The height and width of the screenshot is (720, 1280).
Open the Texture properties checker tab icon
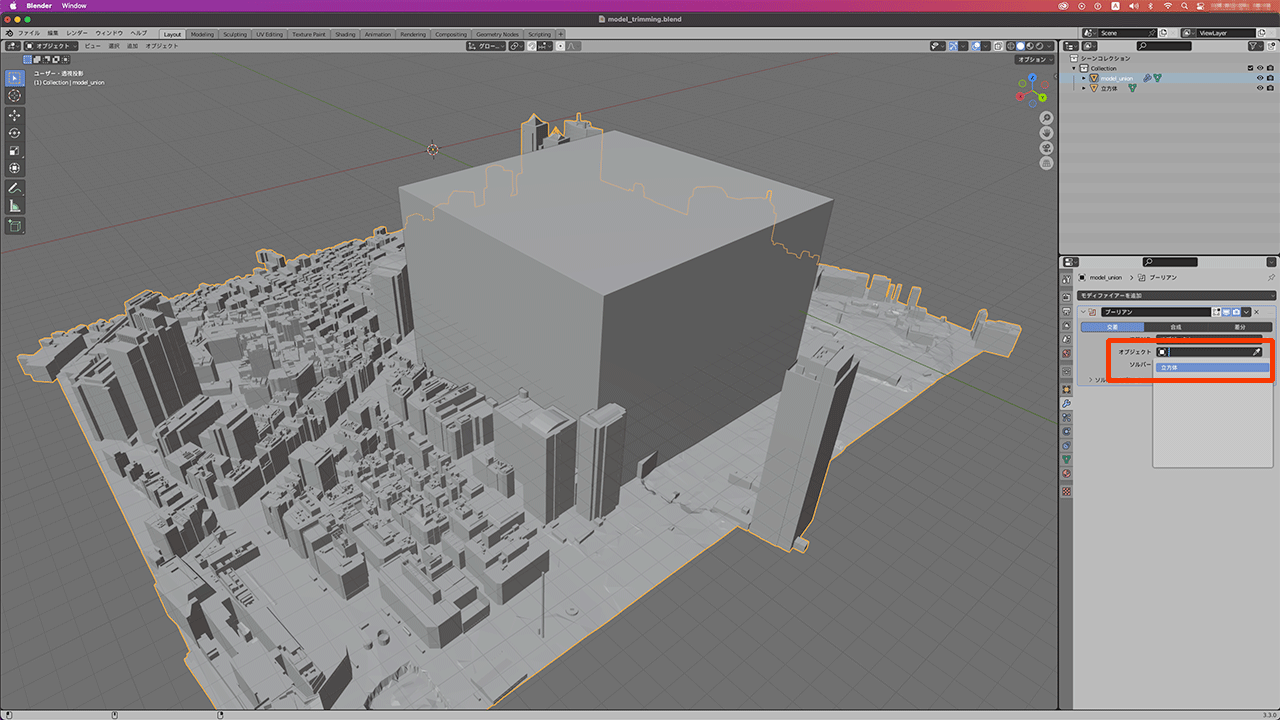(1066, 491)
